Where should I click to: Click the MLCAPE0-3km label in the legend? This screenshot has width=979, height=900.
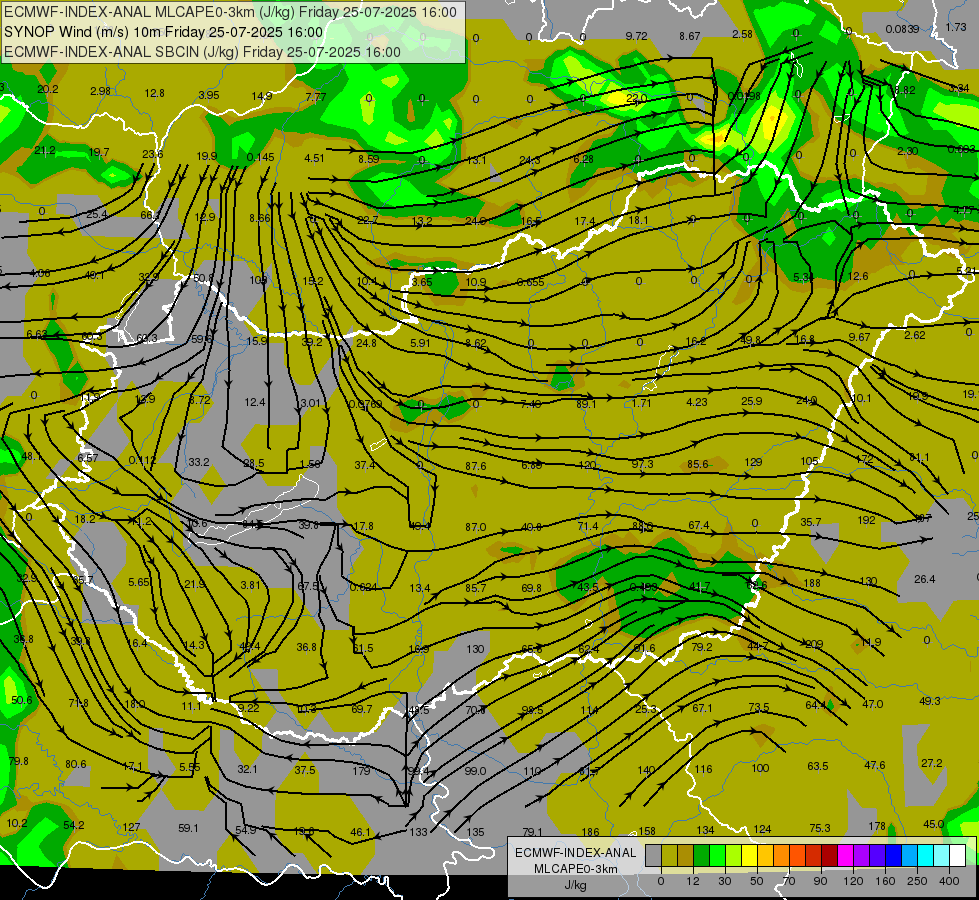(x=575, y=869)
